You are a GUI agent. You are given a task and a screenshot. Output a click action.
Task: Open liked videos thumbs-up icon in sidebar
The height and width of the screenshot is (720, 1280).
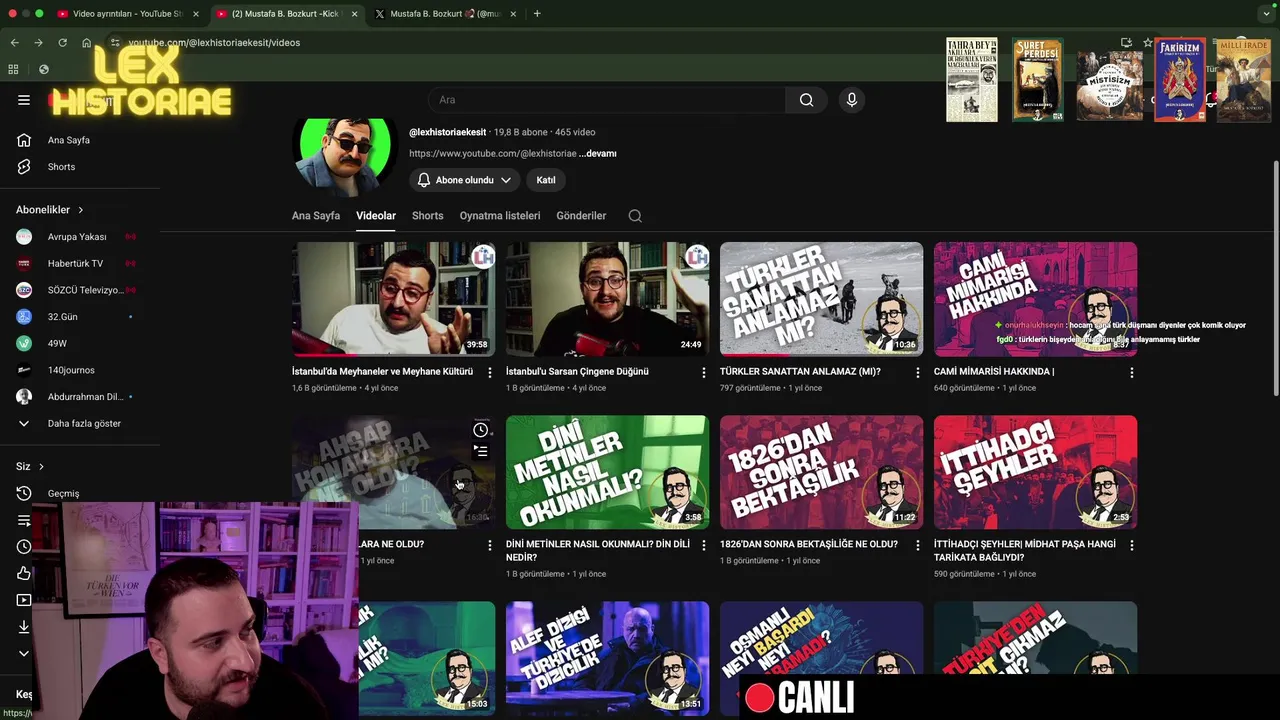pyautogui.click(x=24, y=573)
